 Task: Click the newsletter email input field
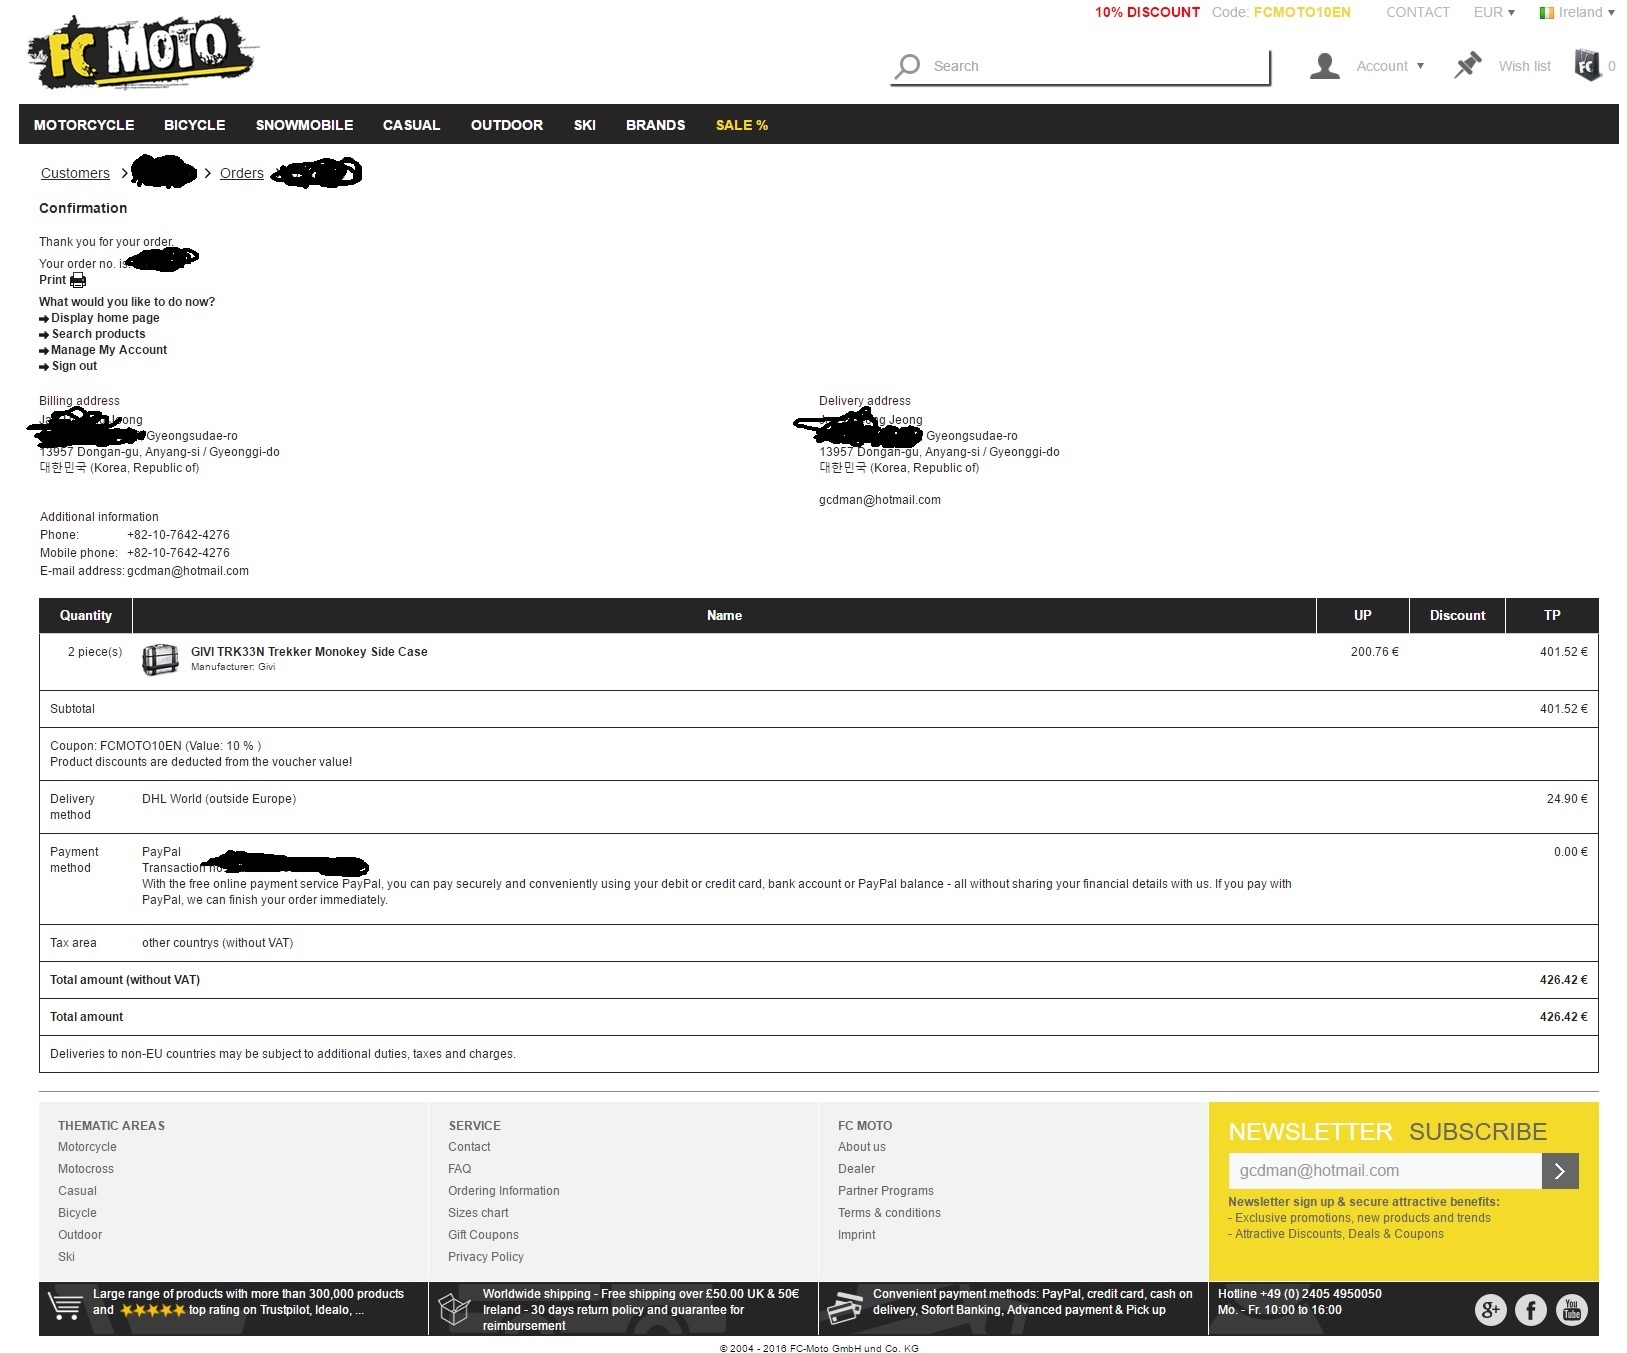click(1384, 1171)
